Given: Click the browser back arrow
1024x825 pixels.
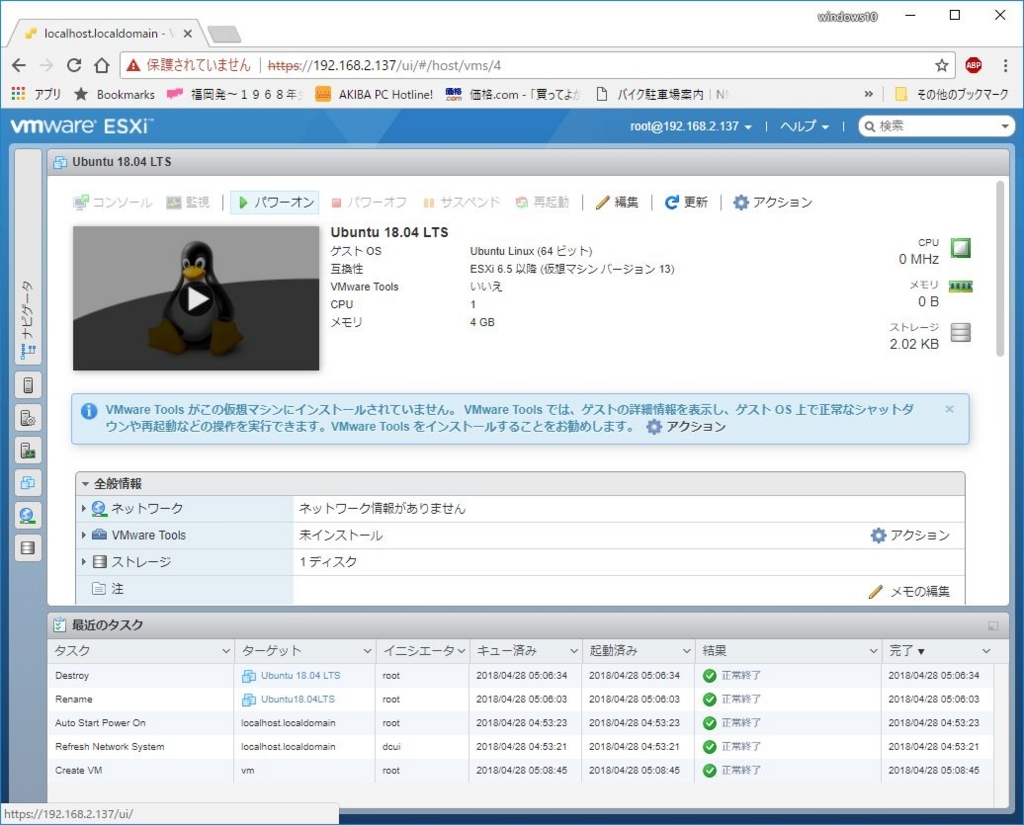Looking at the screenshot, I should 19,65.
